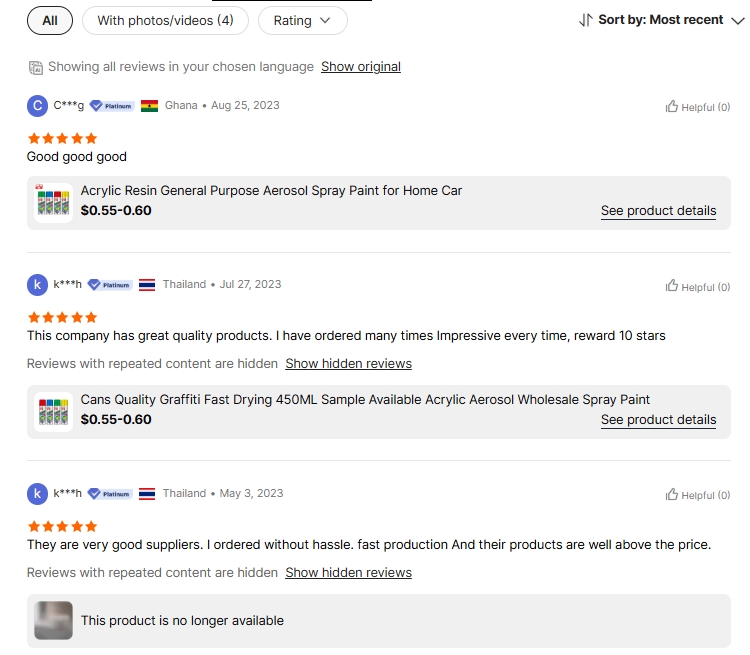Viewport: 750px width, 655px height.
Task: Show hidden reviews under the May 3 review
Action: [x=348, y=573]
